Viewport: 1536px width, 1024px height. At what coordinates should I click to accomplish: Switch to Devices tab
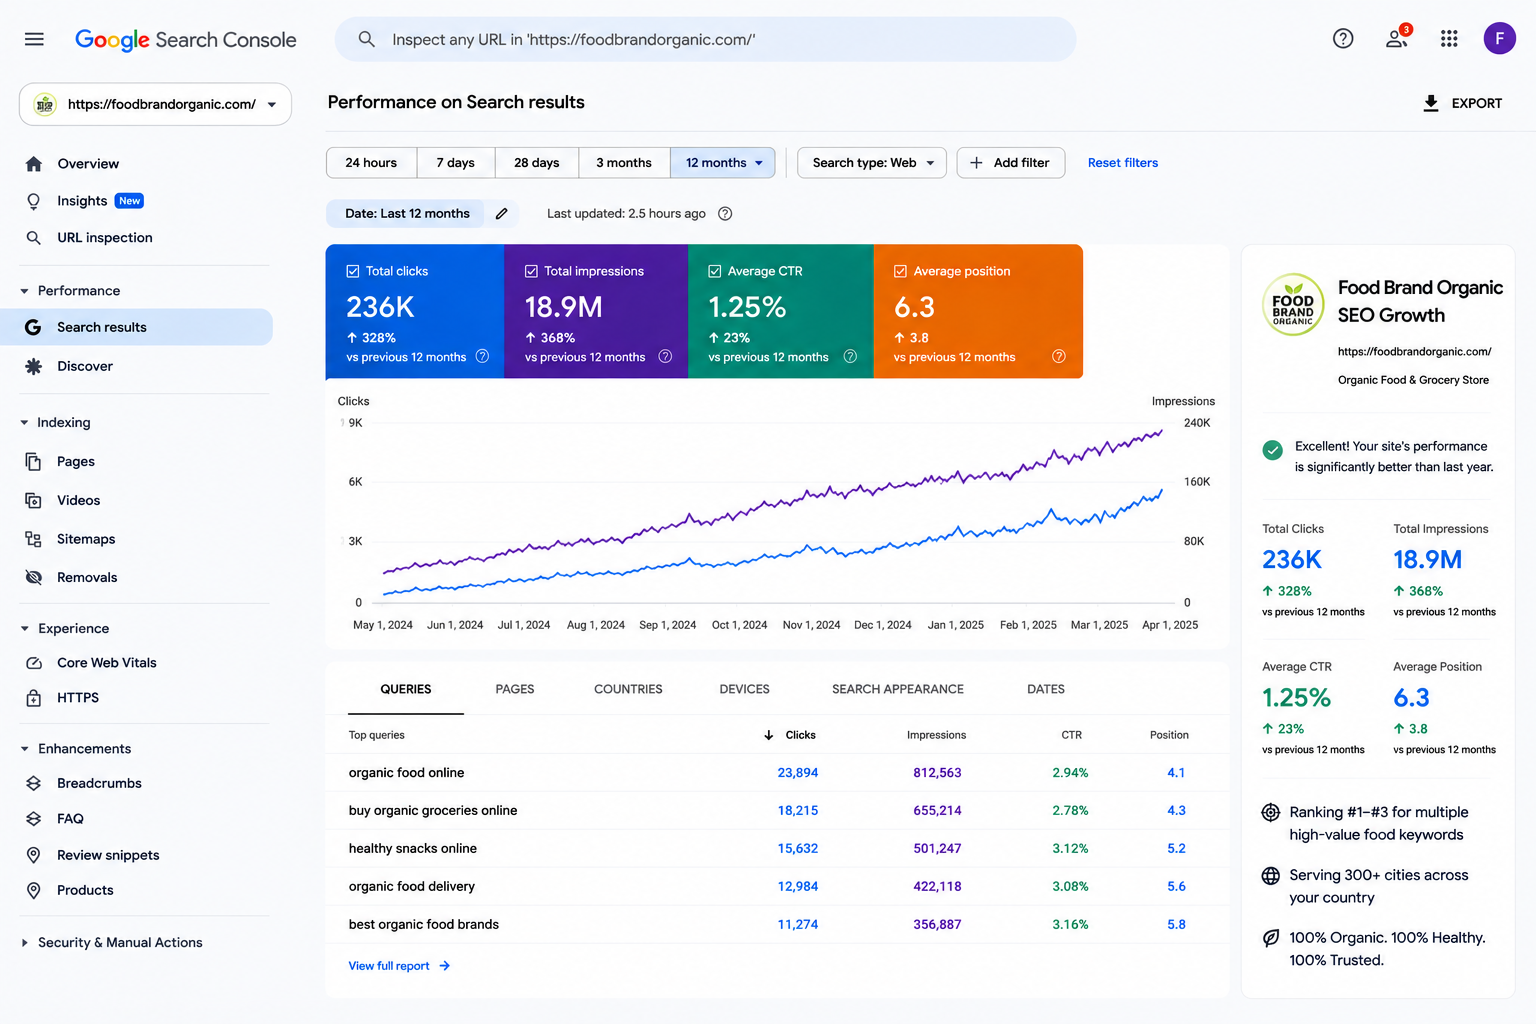pos(745,689)
